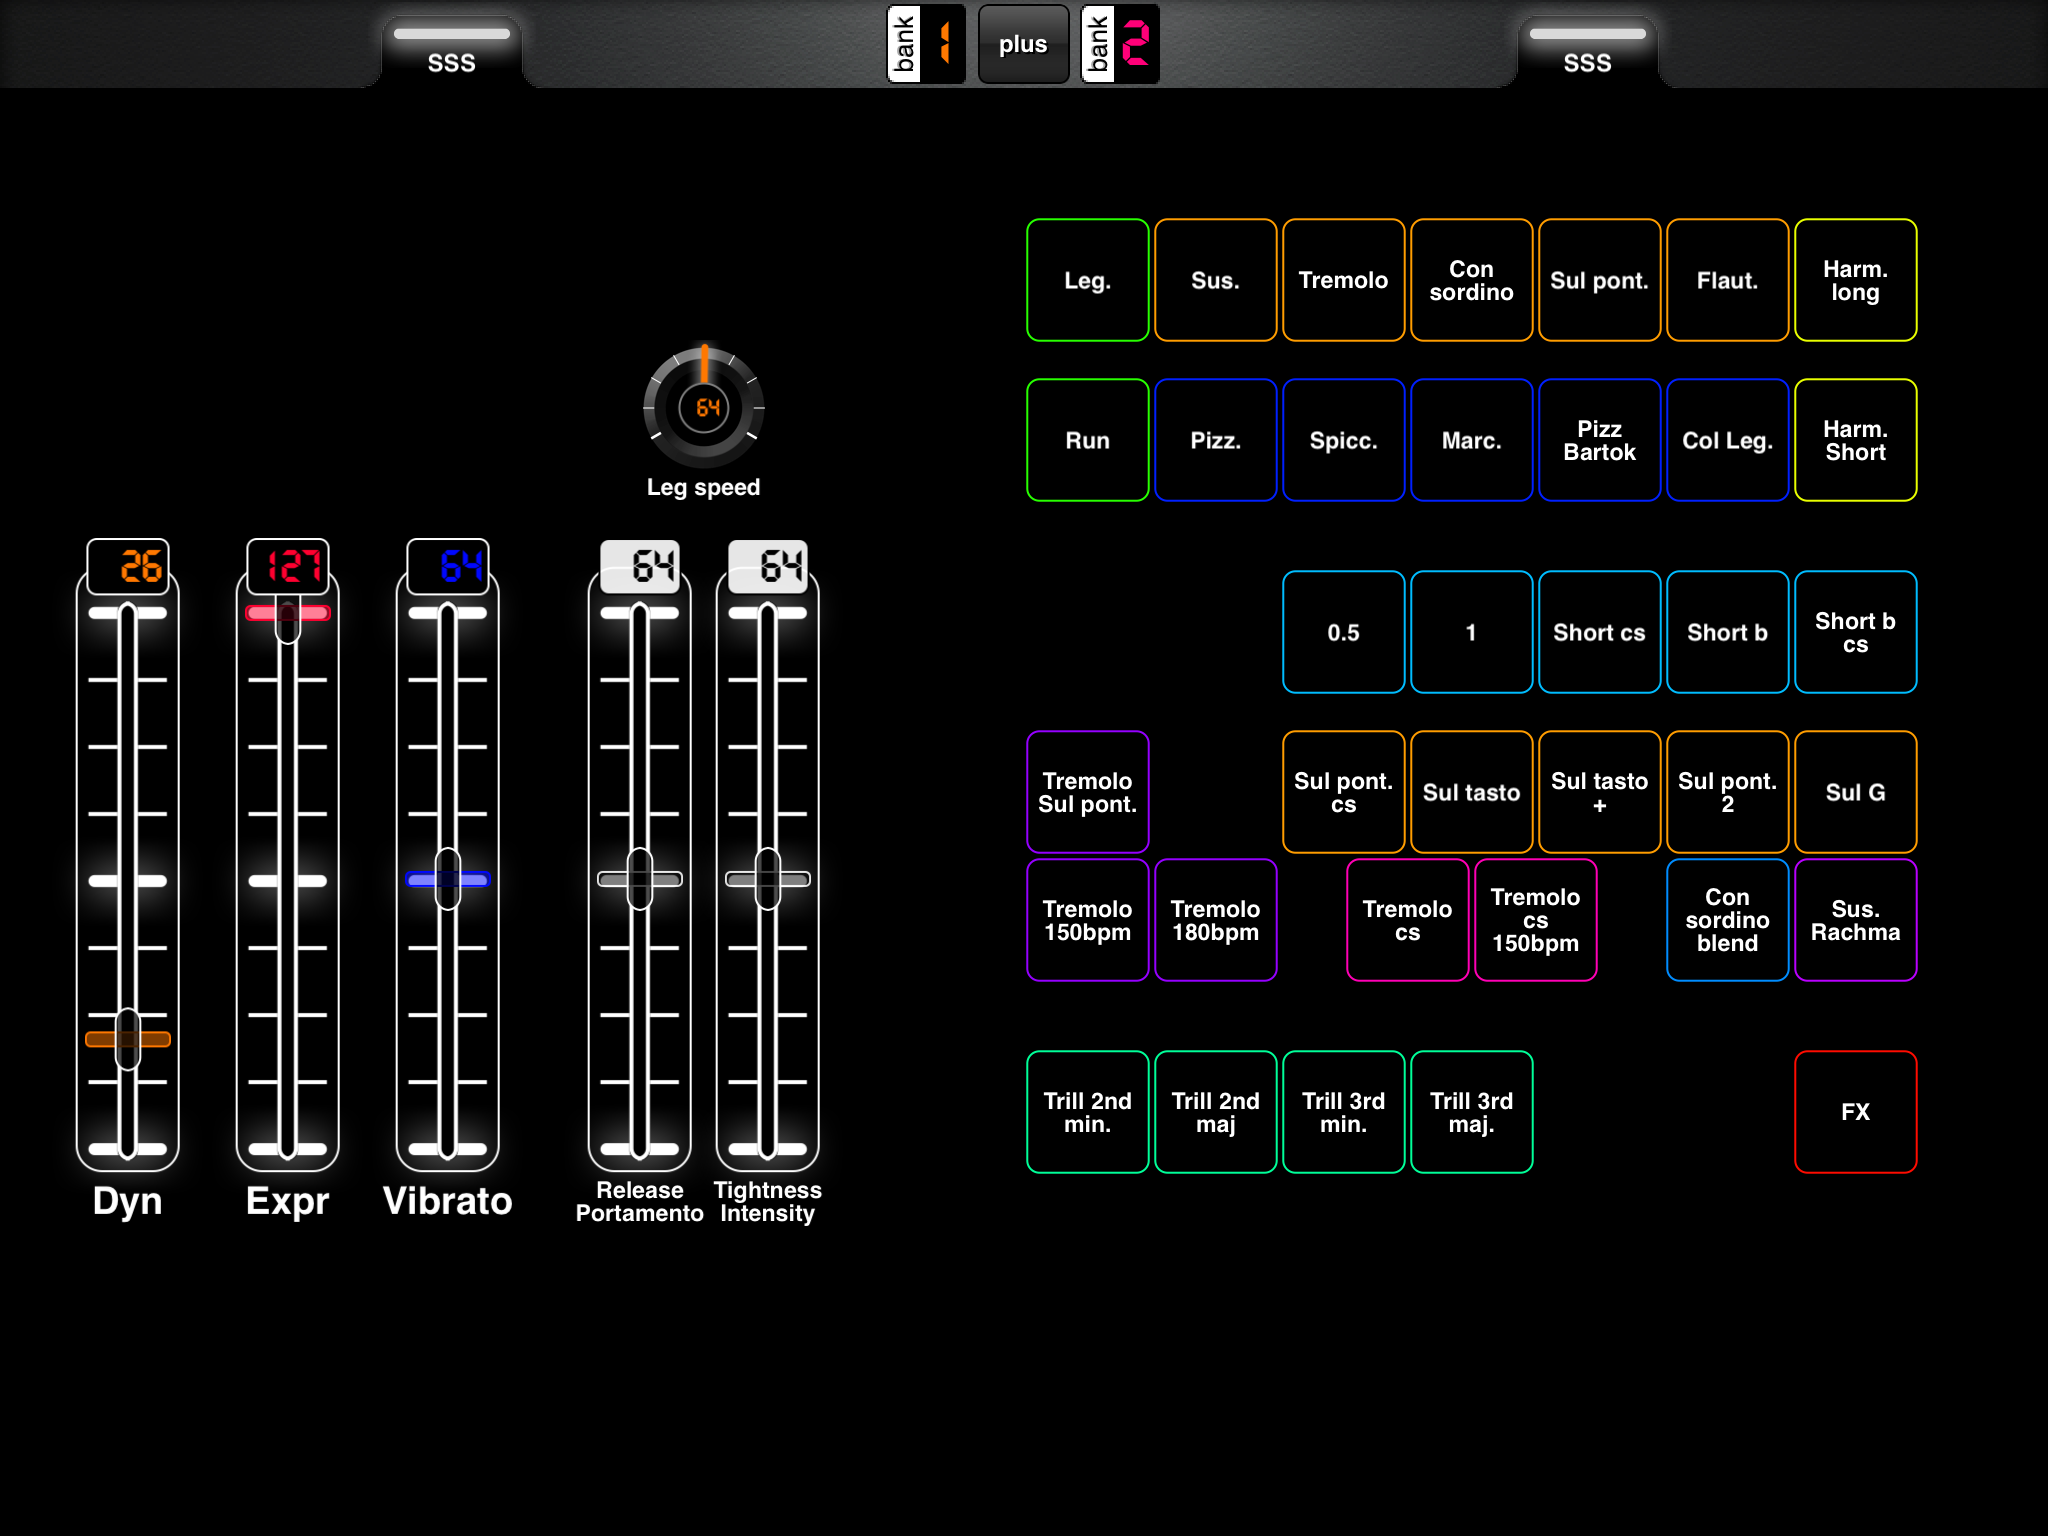Screen dimensions: 2048x1536
Task: Select the Col Leg. pad
Action: pyautogui.click(x=1727, y=440)
